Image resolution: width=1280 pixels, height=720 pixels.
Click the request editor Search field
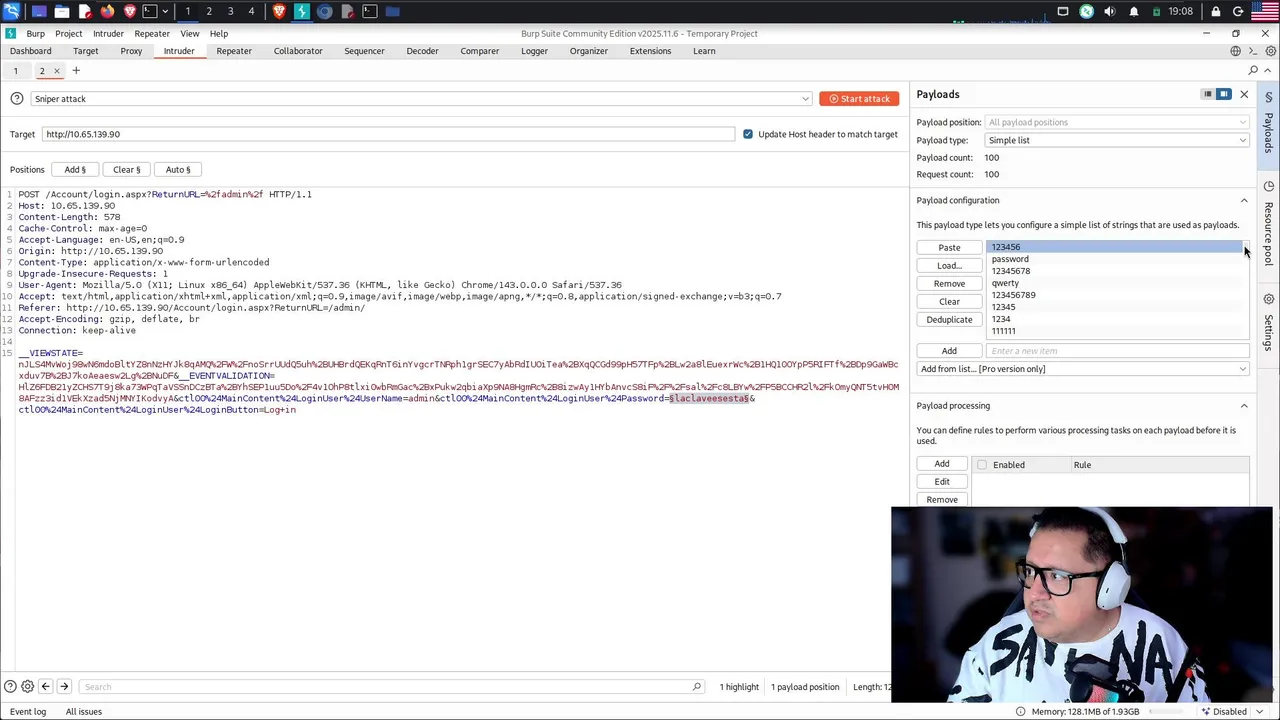coord(390,687)
